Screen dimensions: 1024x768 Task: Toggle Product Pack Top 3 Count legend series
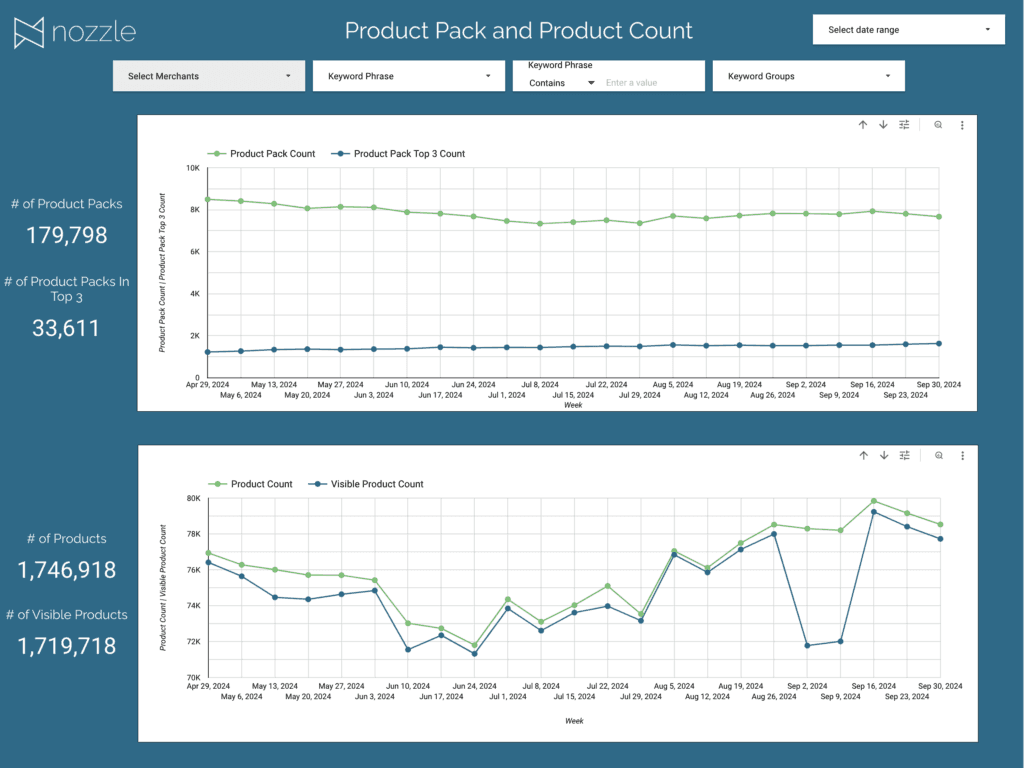pyautogui.click(x=398, y=153)
